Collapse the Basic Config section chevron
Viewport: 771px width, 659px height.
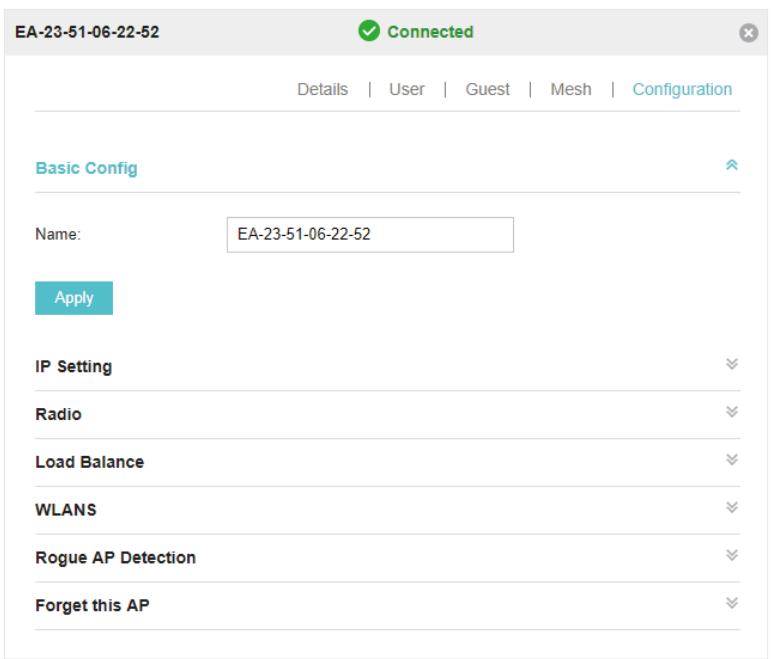[732, 165]
